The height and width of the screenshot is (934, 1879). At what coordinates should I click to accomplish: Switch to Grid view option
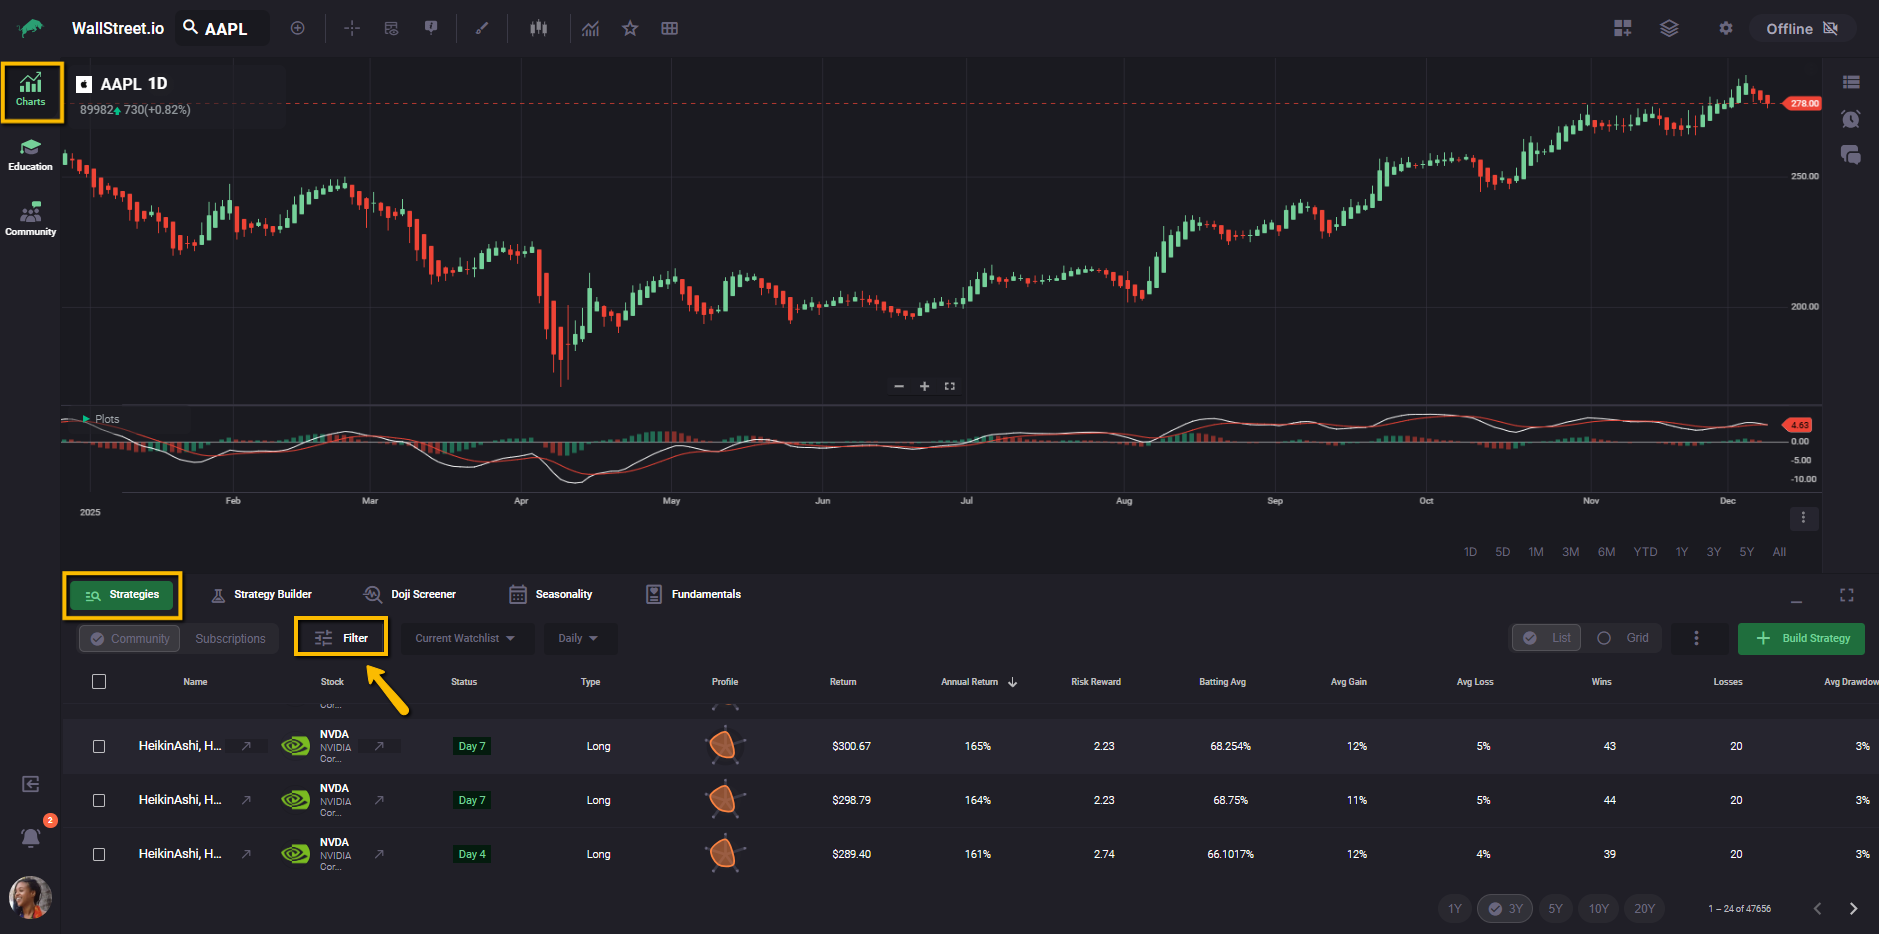point(1624,638)
